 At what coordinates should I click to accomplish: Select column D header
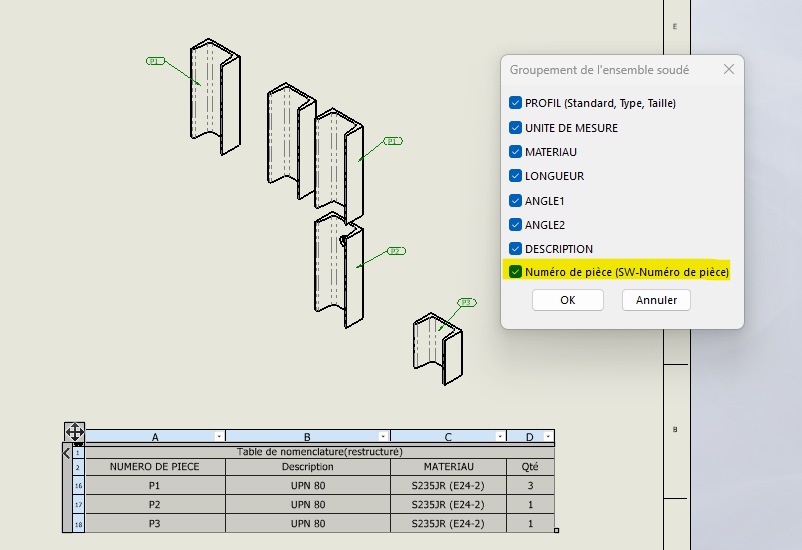pos(528,437)
